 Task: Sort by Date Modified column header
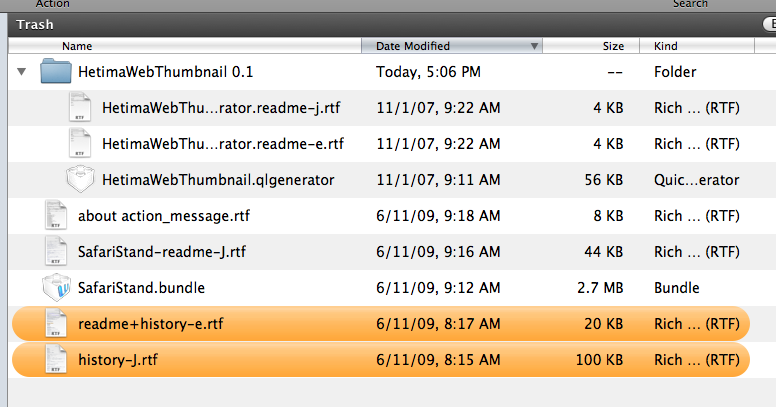point(452,46)
